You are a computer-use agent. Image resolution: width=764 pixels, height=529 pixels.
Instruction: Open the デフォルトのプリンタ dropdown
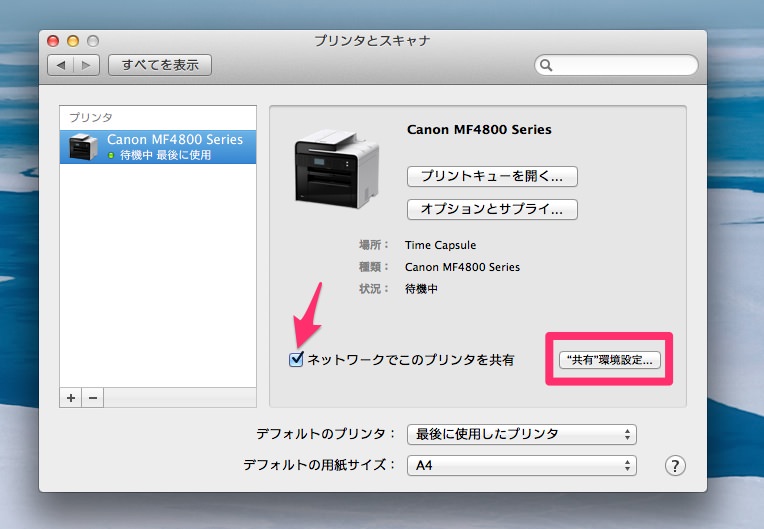pos(522,434)
